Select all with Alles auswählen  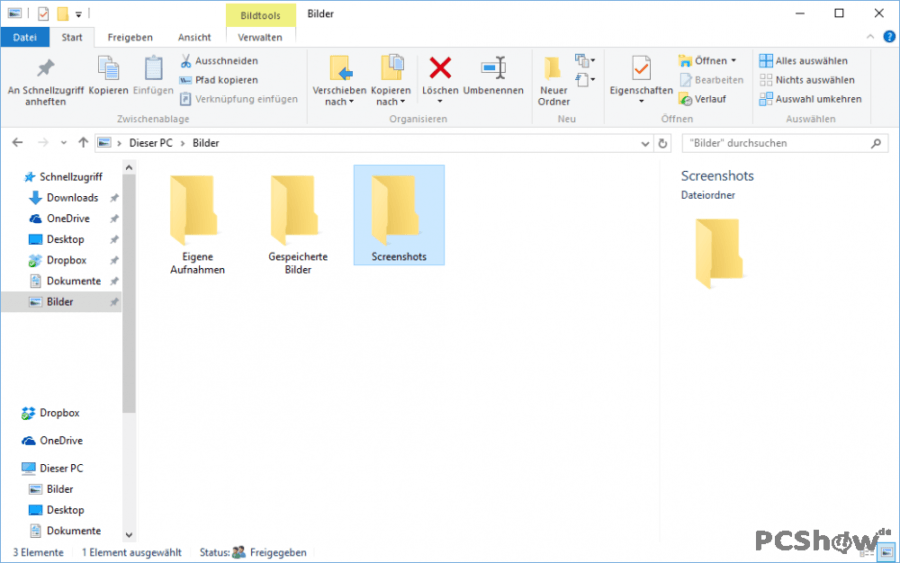(803, 61)
